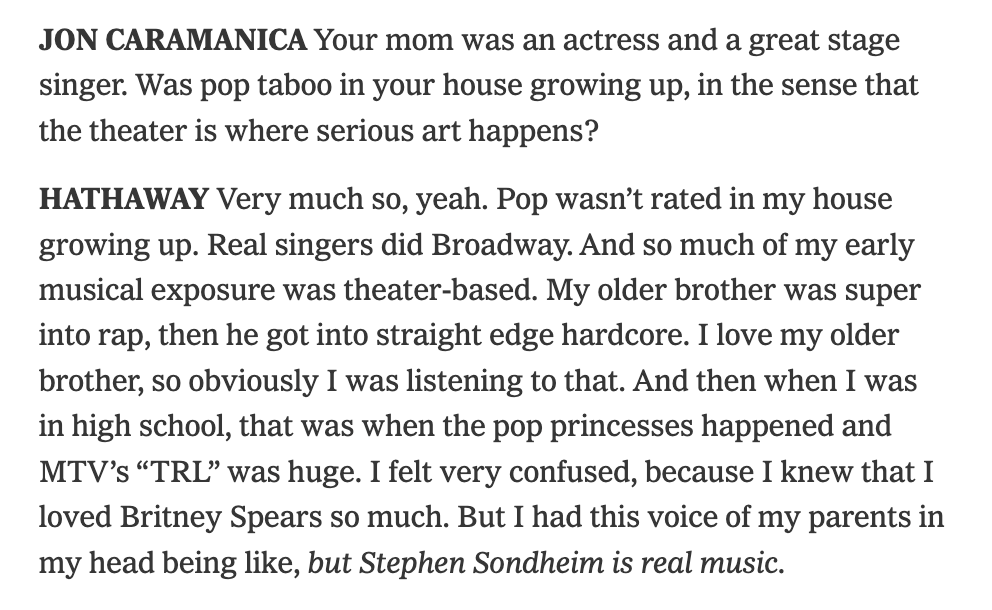Click the bold HATHAWAY speaker label

click(x=124, y=199)
